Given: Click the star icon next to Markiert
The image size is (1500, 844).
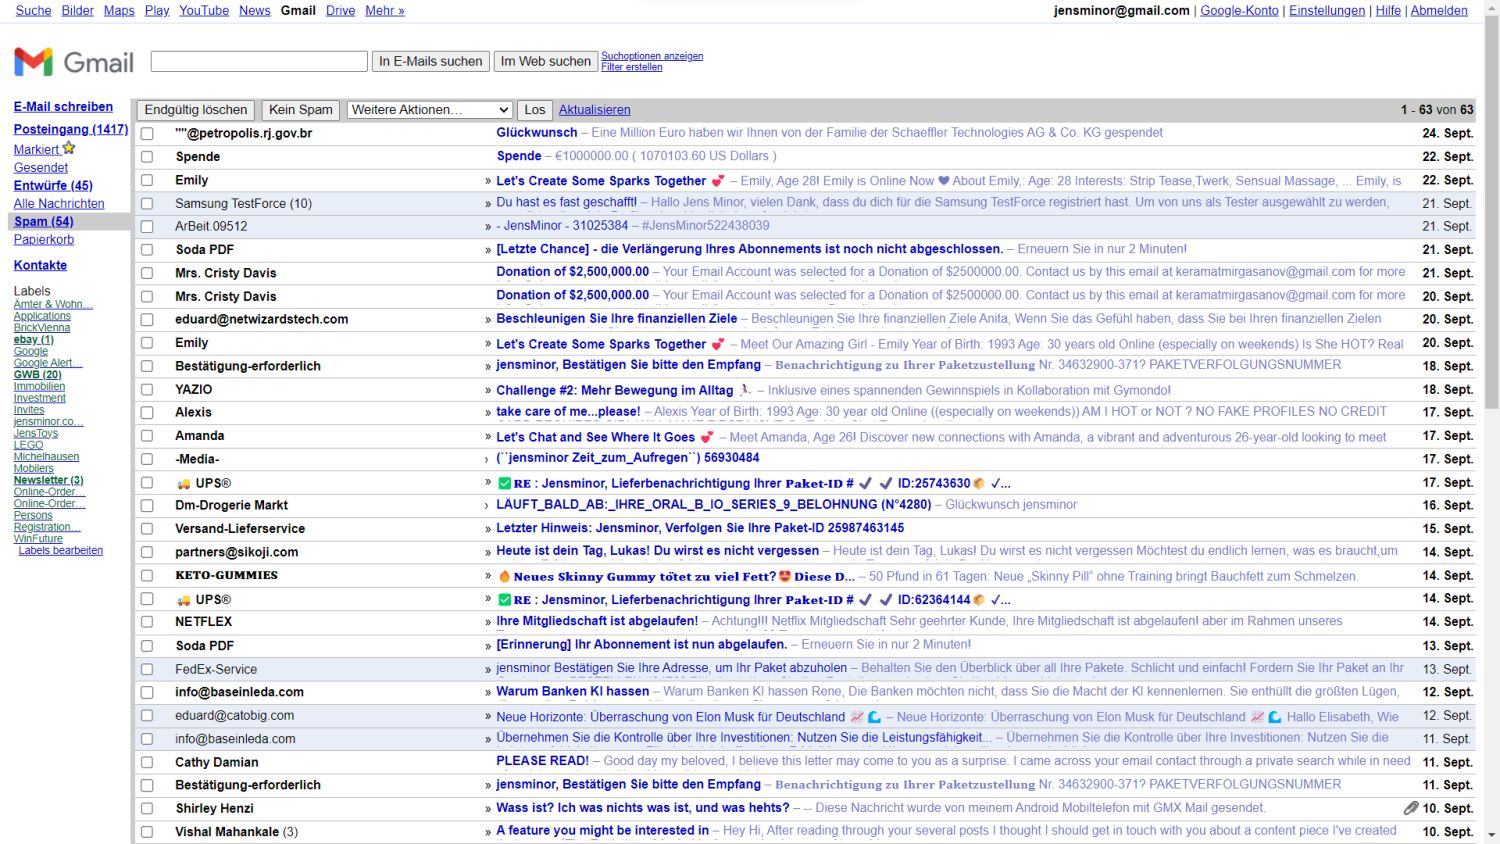Looking at the screenshot, I should (x=69, y=148).
